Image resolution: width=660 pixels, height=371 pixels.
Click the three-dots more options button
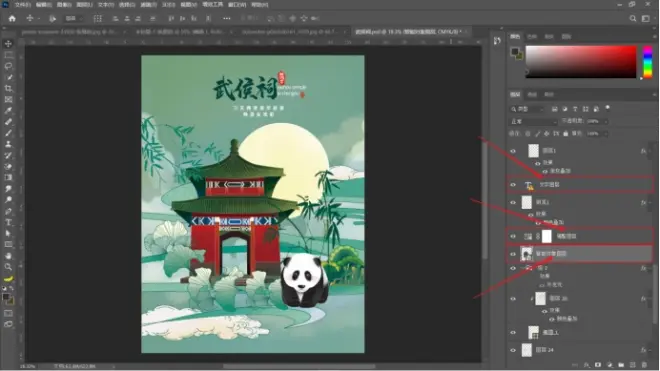[226, 19]
